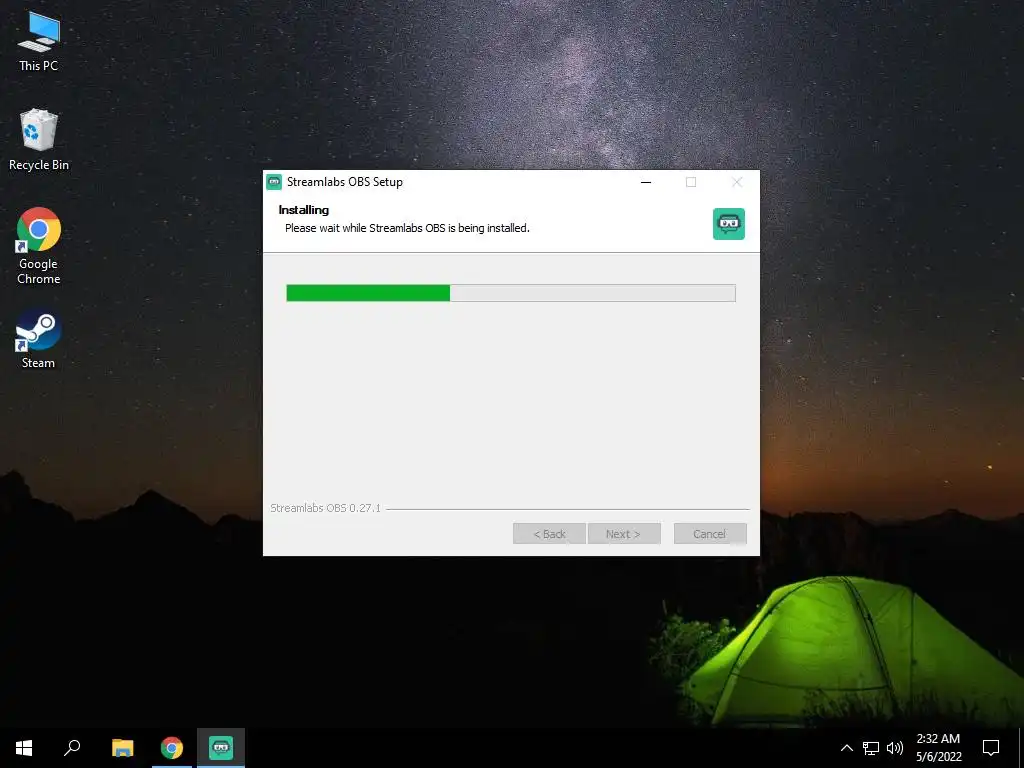Viewport: 1024px width, 768px height.
Task: Open This PC desktop icon
Action: [x=39, y=40]
